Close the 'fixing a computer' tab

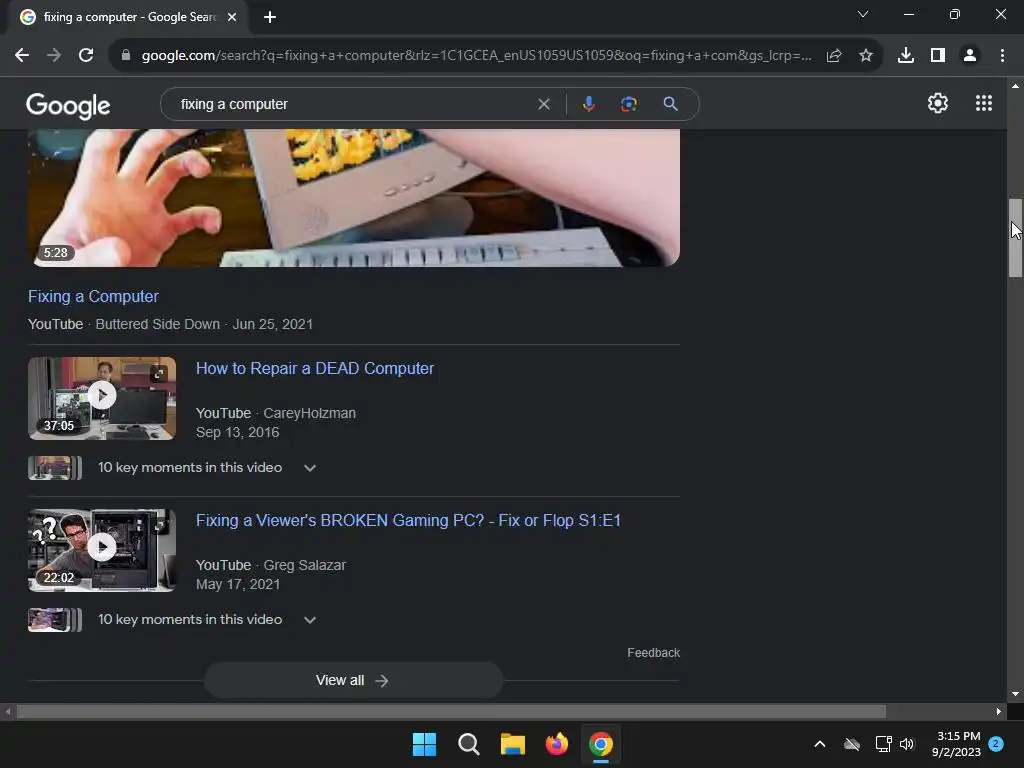(x=232, y=17)
